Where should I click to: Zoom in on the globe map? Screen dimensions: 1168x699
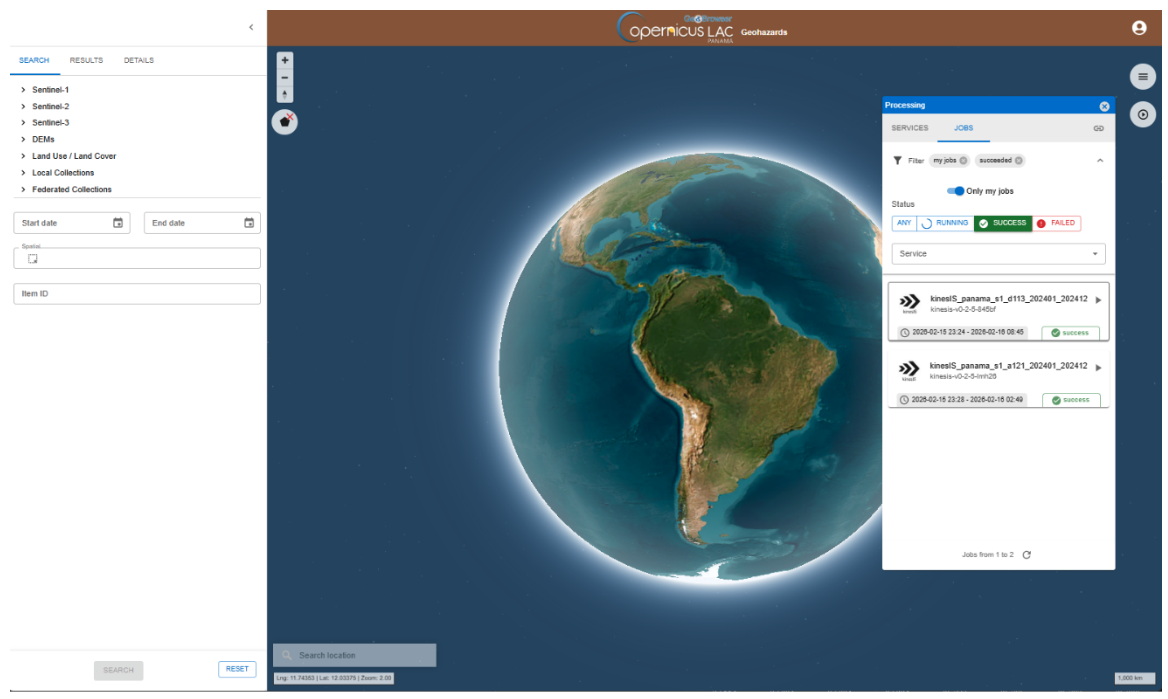(285, 60)
